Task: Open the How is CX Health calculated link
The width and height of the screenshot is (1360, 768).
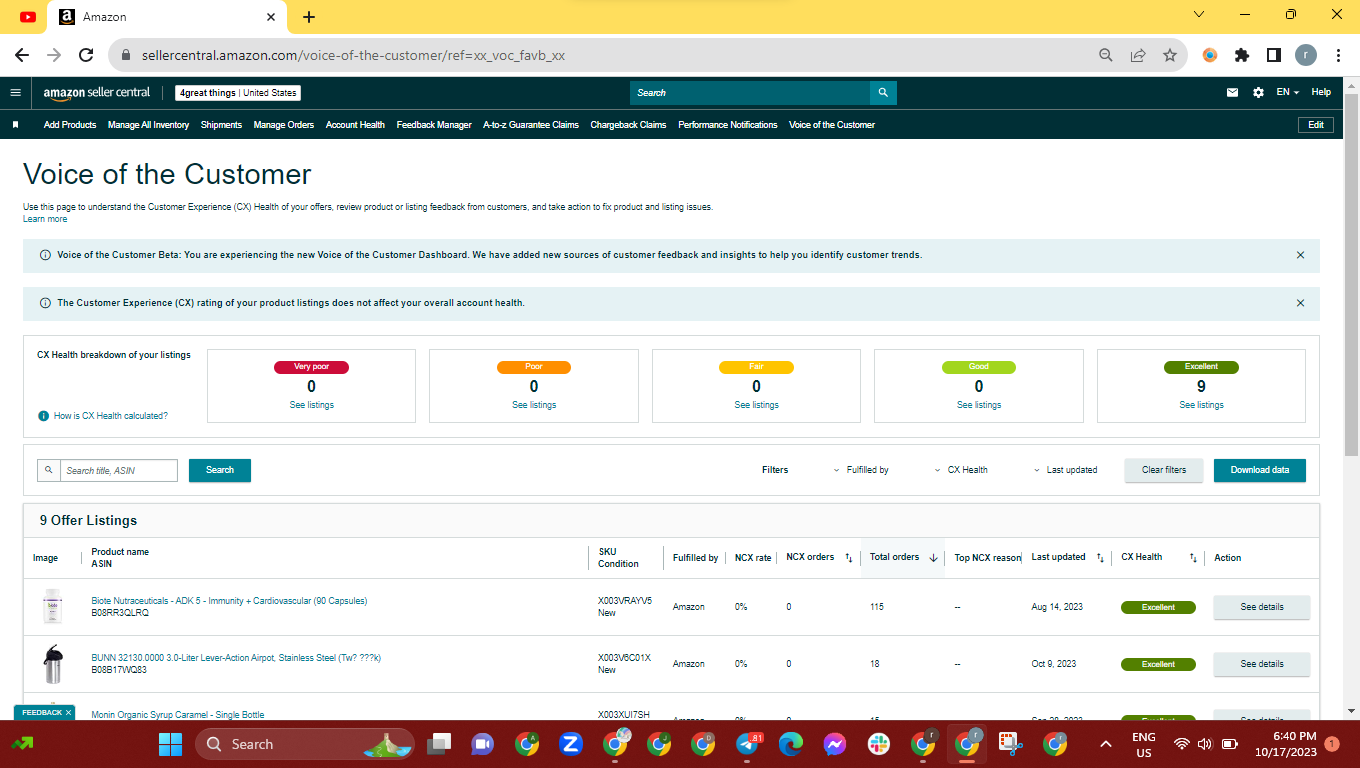Action: coord(111,416)
